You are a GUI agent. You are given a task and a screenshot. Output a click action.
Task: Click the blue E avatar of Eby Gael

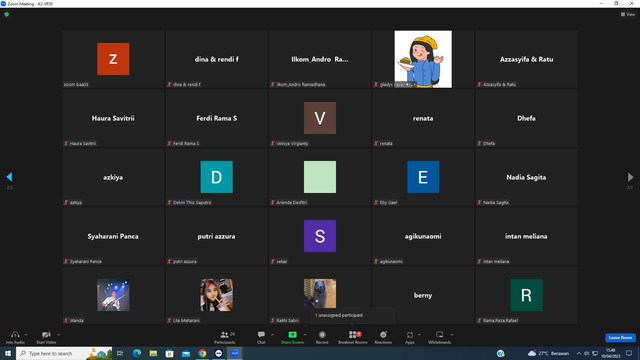[x=423, y=177]
